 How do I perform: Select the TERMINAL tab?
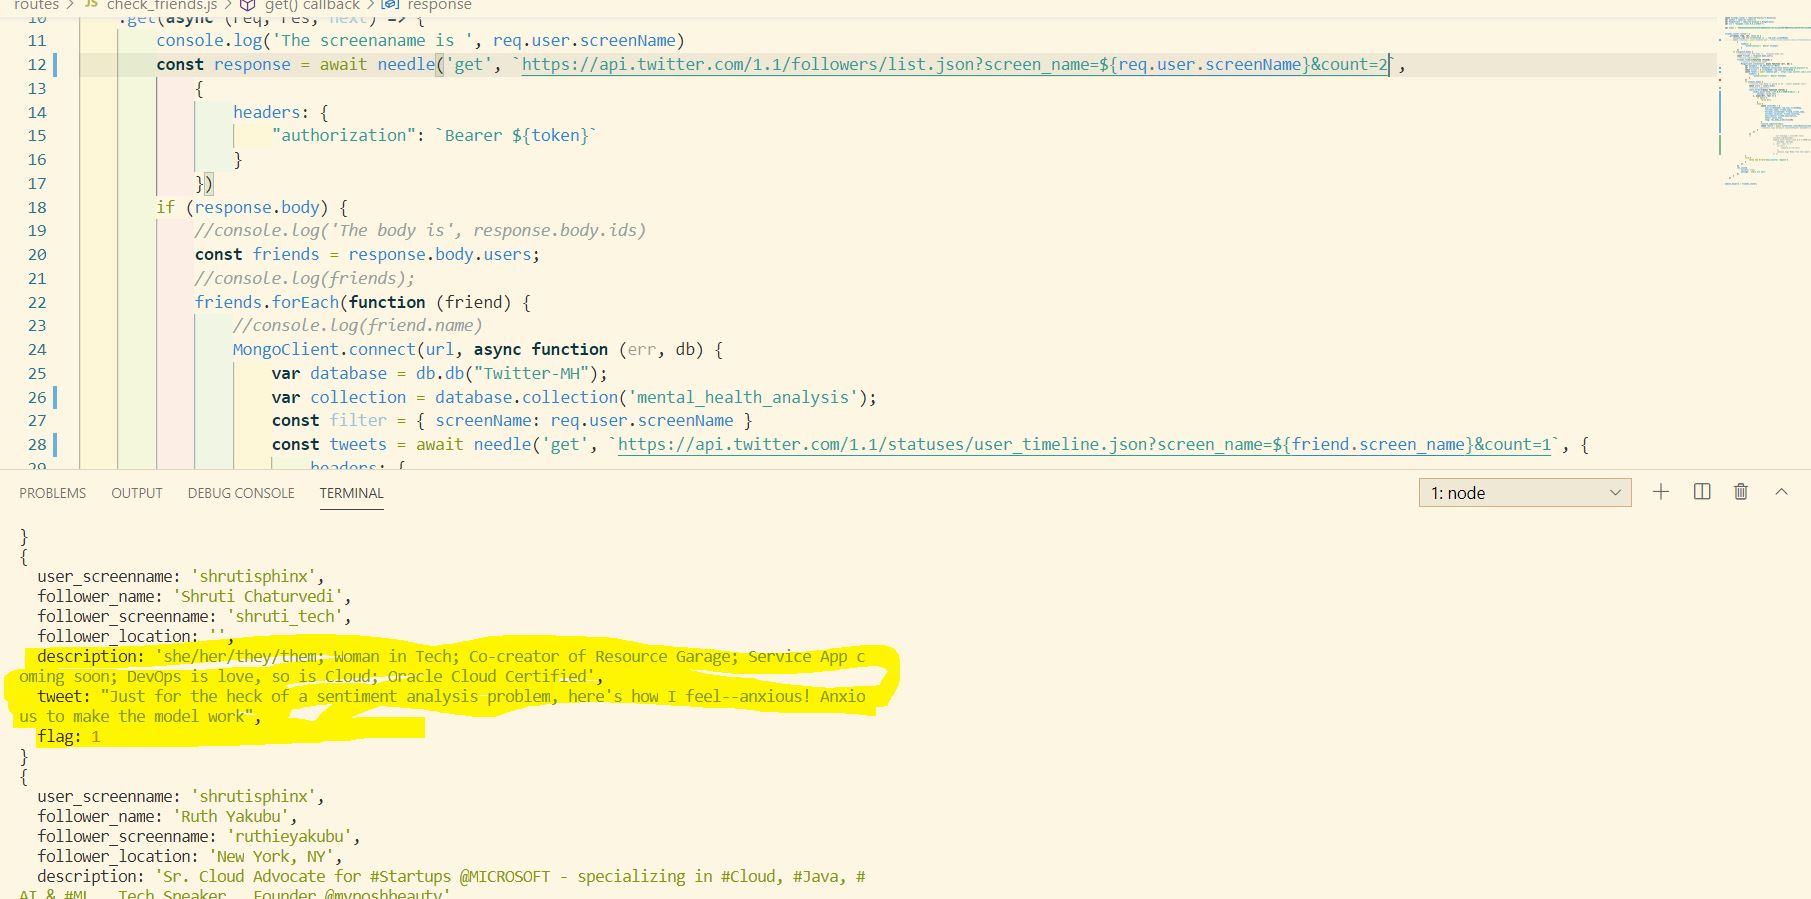pos(352,493)
